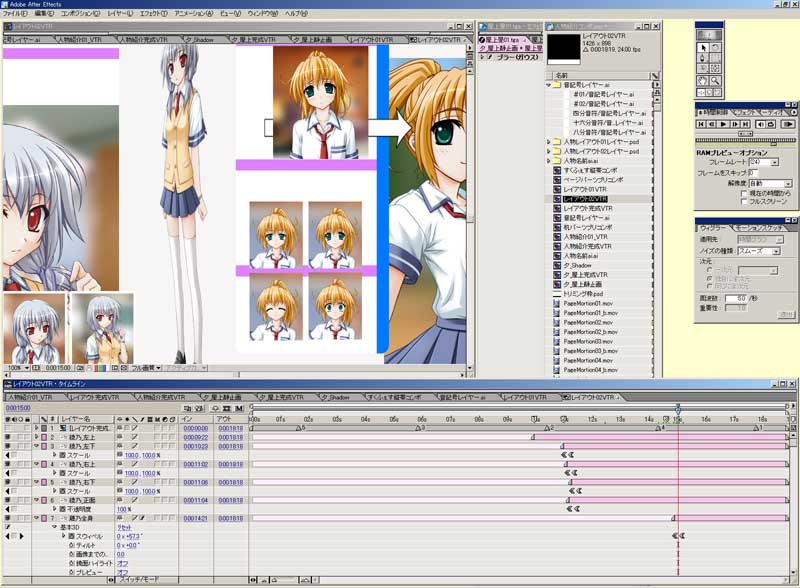
Task: Click layer 7 pink label color square
Action: pos(44,518)
